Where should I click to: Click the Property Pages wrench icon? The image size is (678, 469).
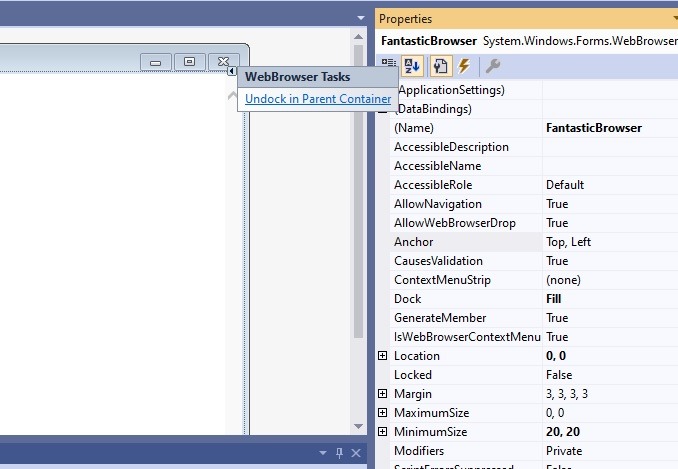493,66
